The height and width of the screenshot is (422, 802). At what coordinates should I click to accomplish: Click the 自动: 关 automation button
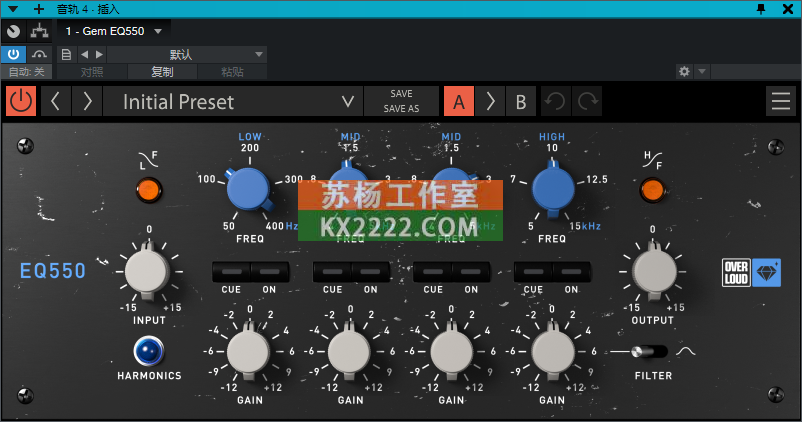pyautogui.click(x=26, y=72)
